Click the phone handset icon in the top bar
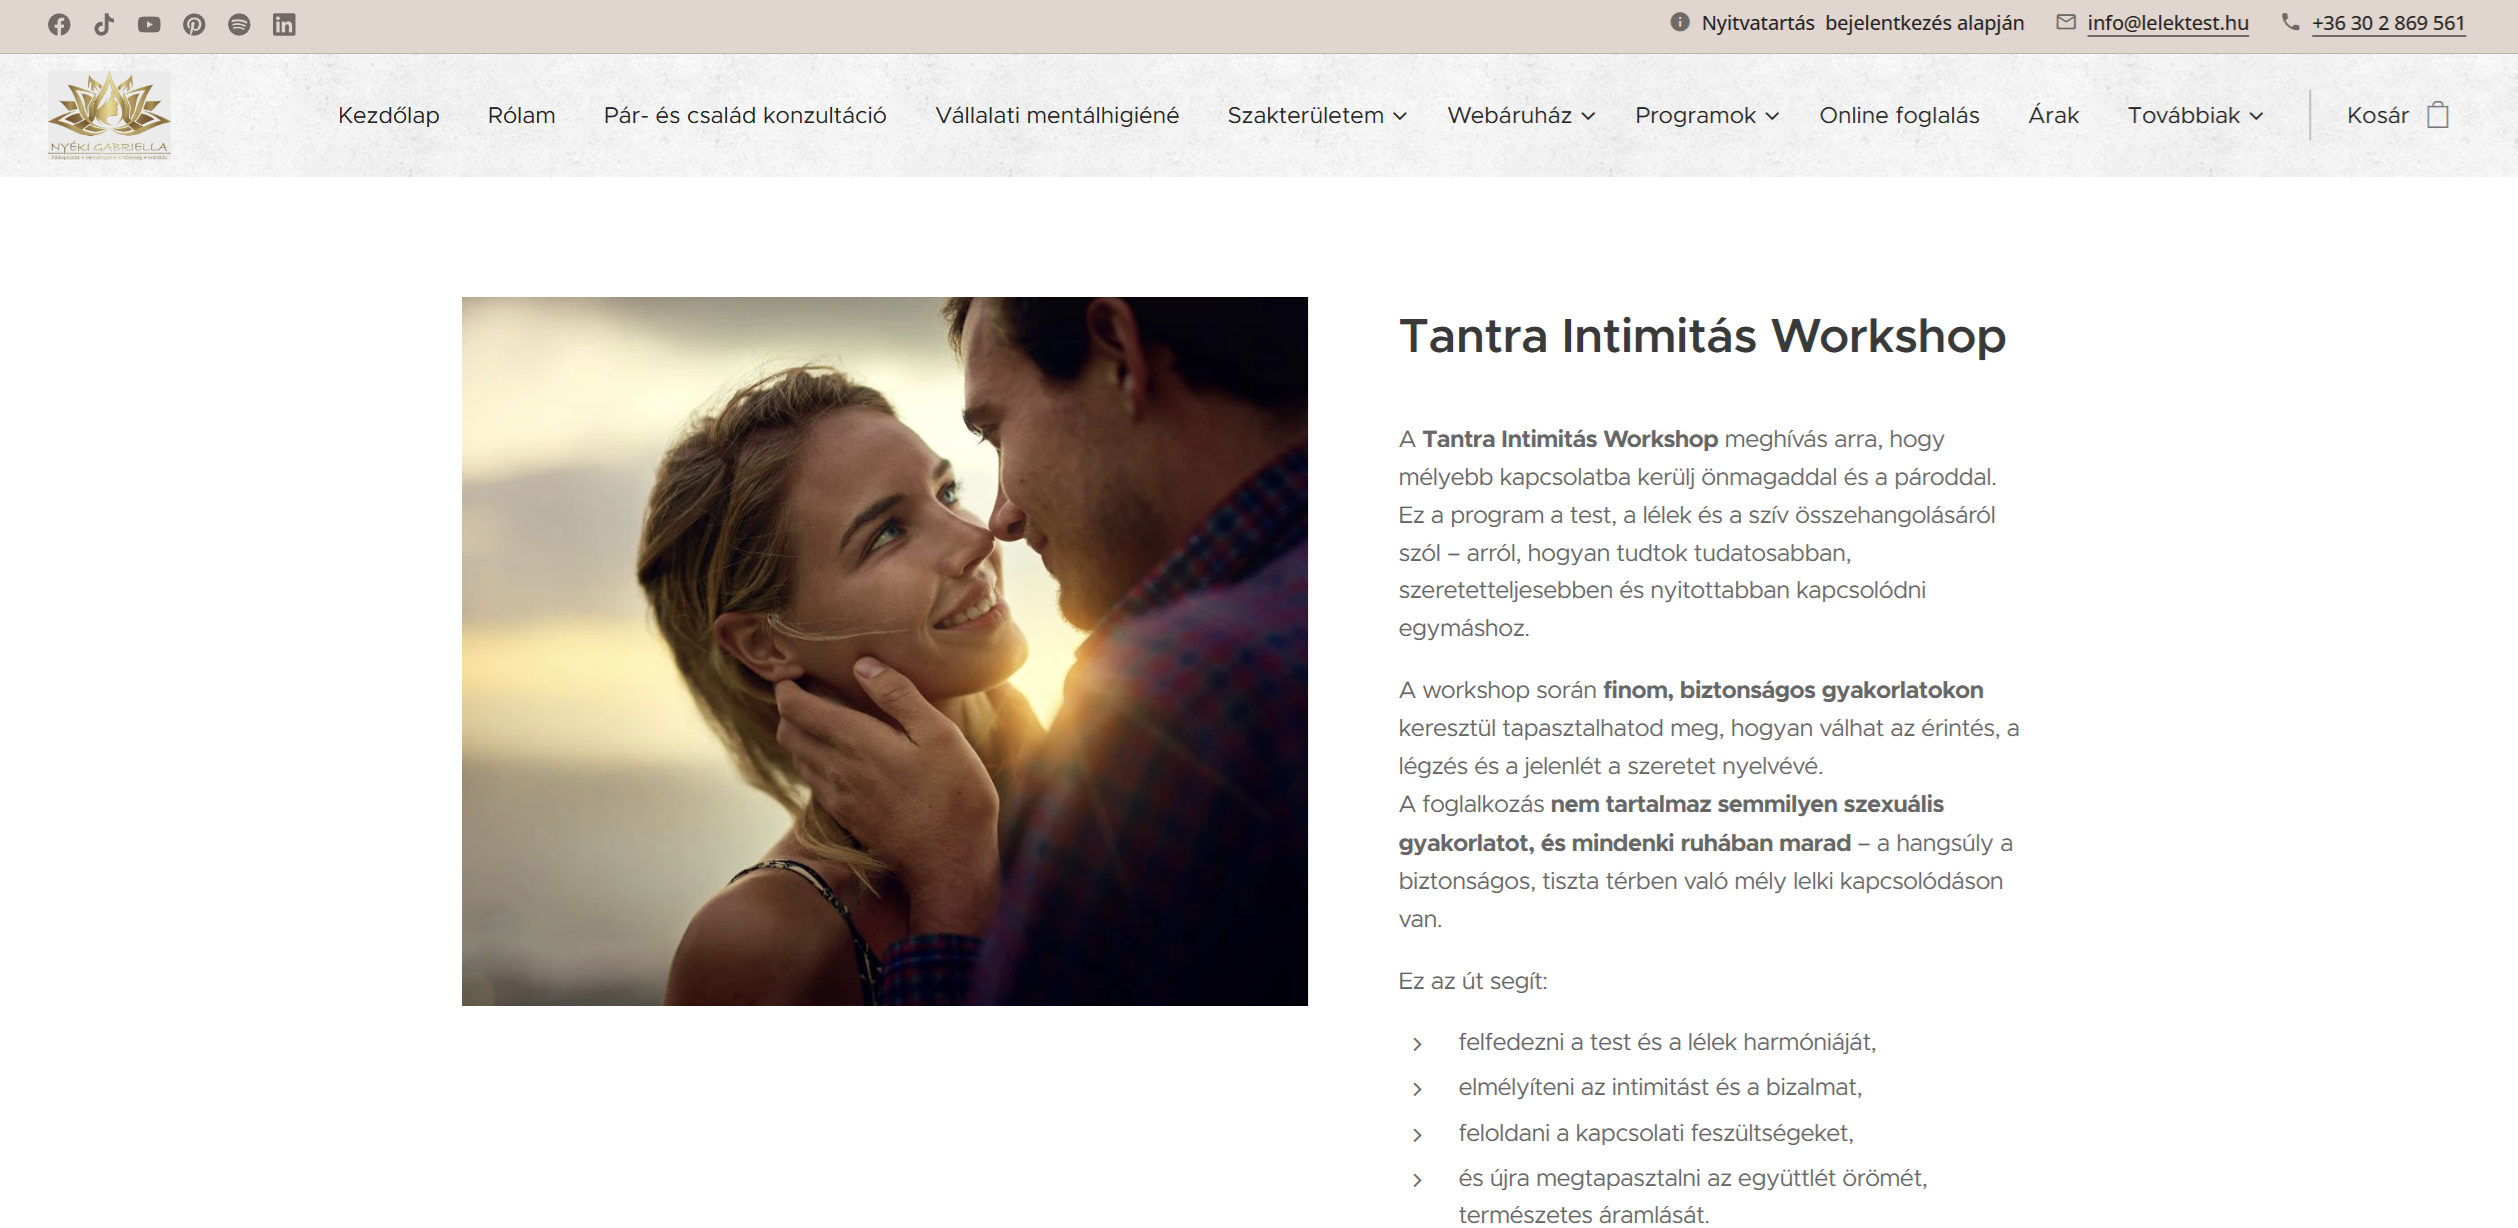The image size is (2518, 1228). point(2290,22)
